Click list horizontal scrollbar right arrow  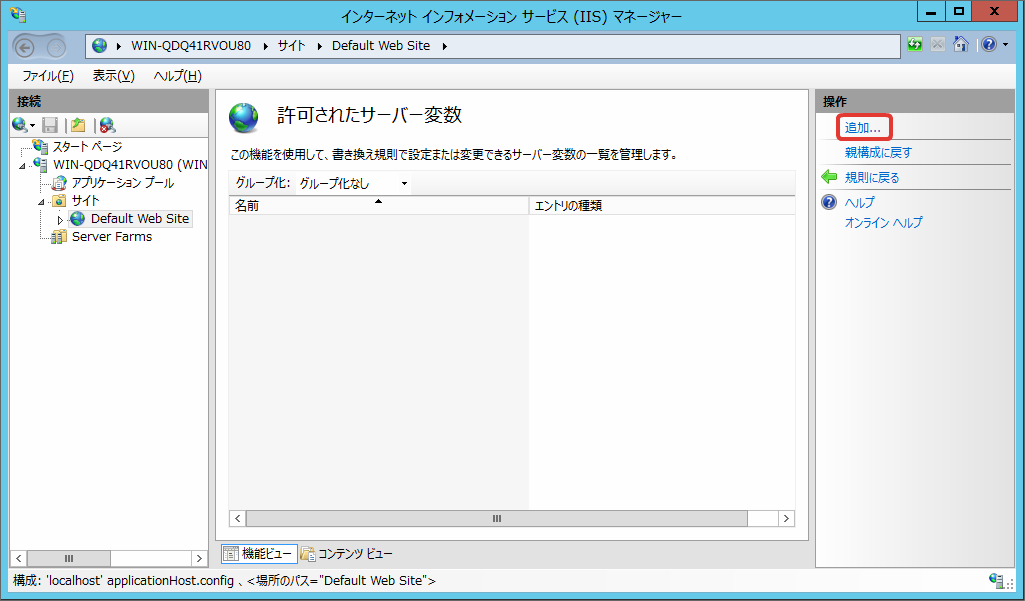click(x=786, y=519)
